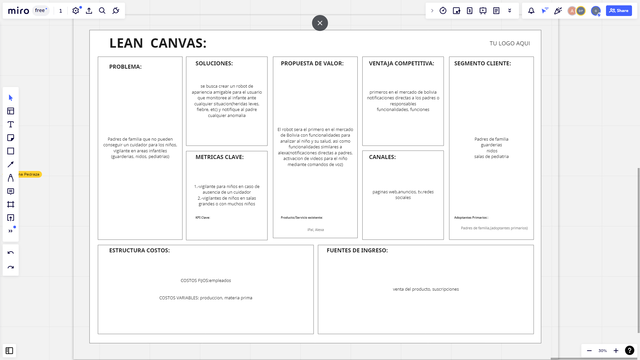Redo the last action

[x=11, y=268]
